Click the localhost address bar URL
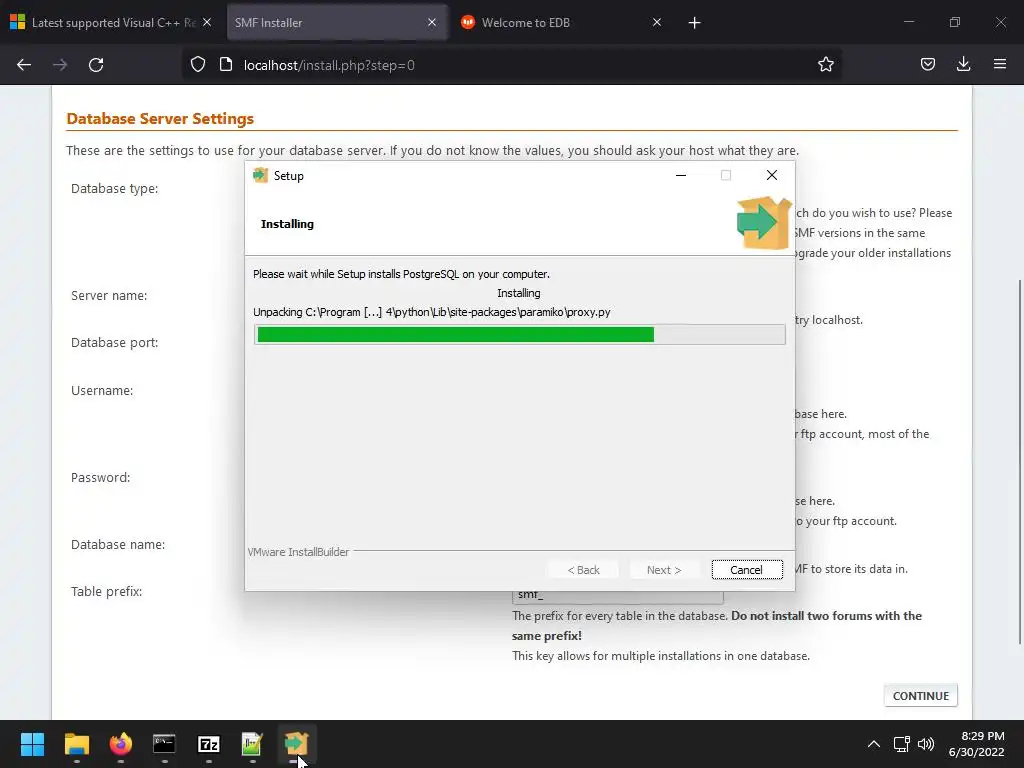1024x768 pixels. coord(329,65)
